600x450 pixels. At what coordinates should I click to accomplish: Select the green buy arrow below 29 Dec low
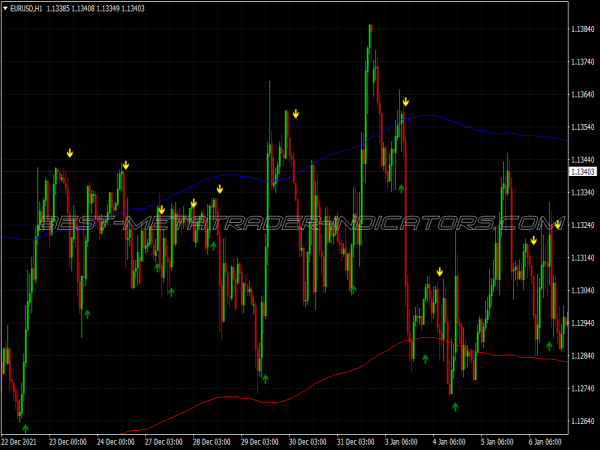pos(265,378)
